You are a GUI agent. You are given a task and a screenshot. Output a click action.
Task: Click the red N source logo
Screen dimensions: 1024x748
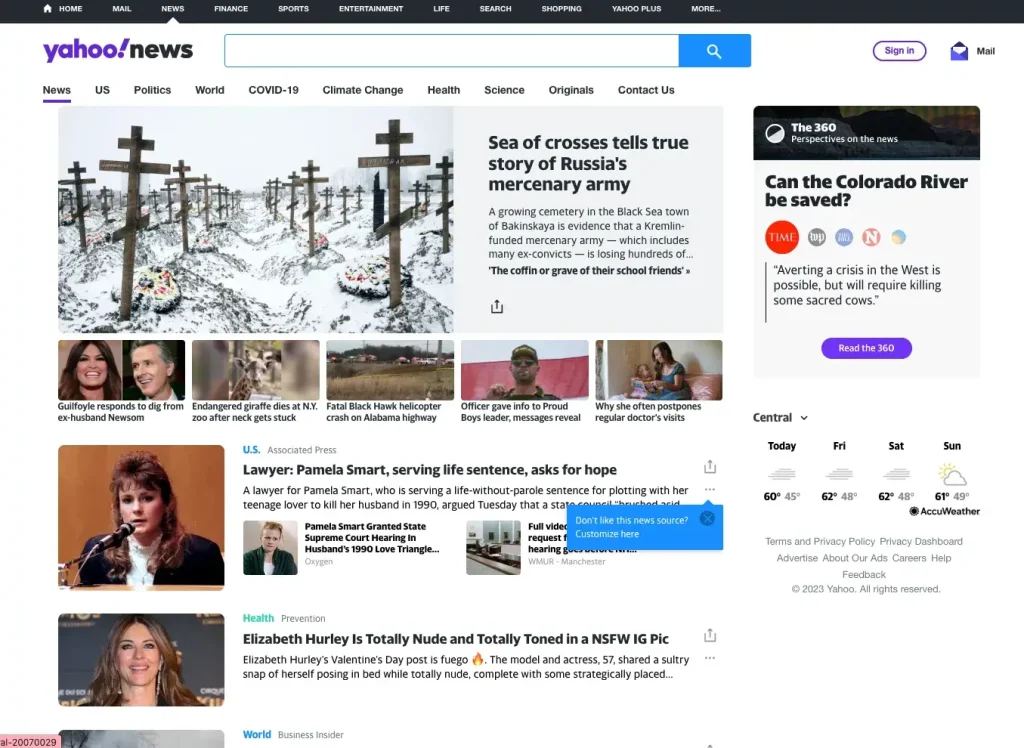click(x=871, y=237)
